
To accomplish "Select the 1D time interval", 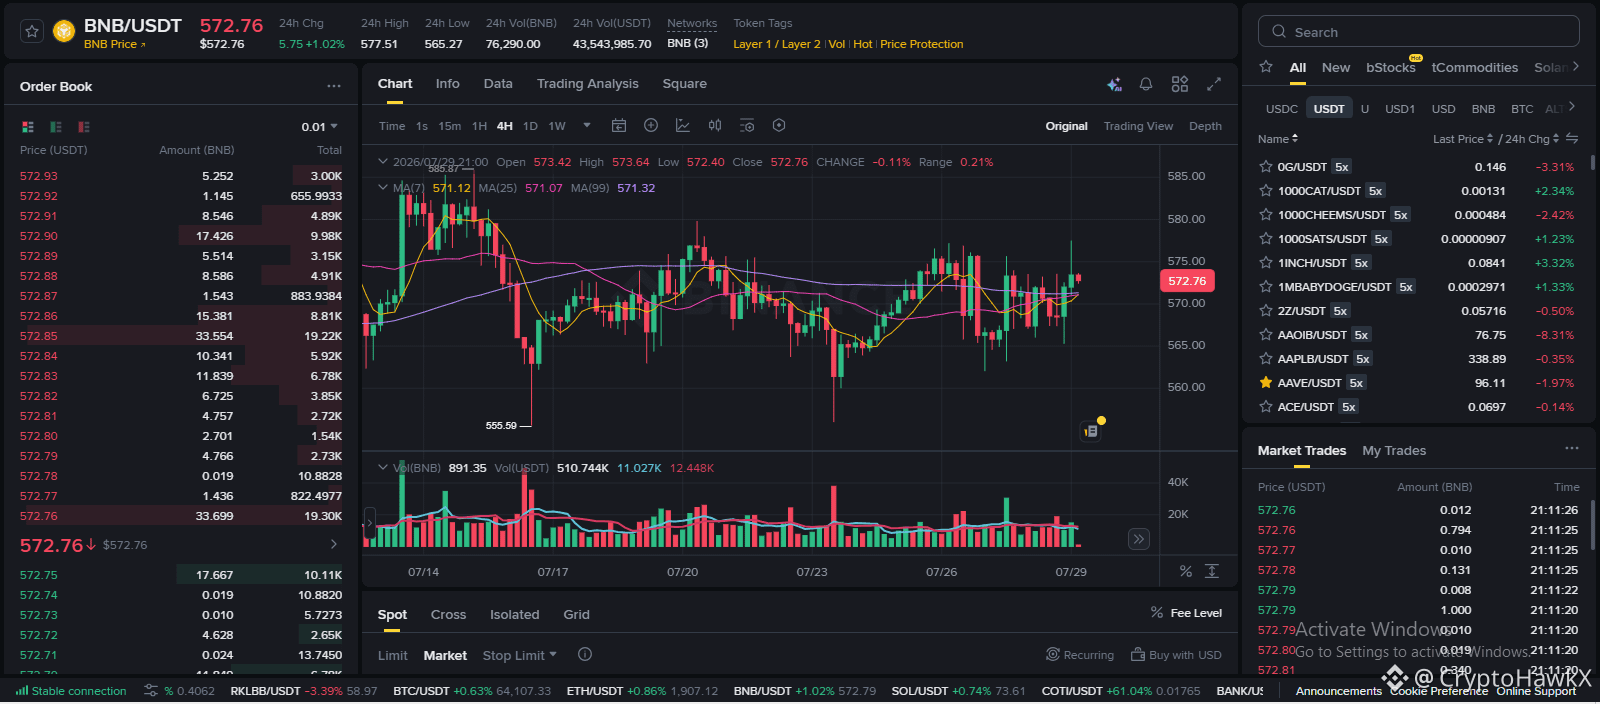I will 530,126.
